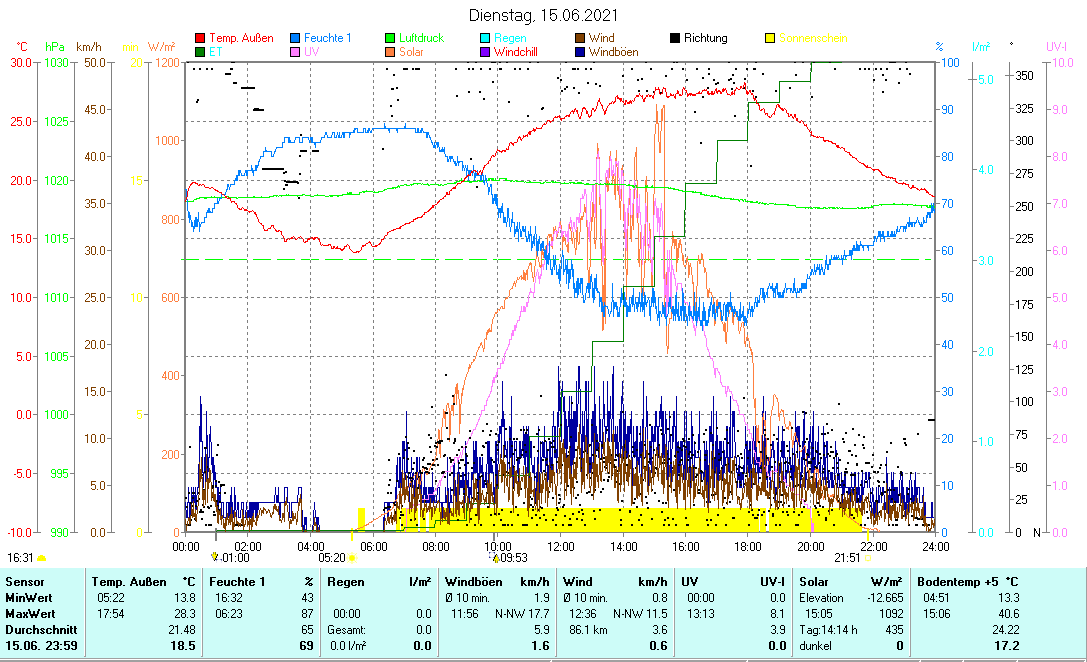This screenshot has width=1087, height=662.
Task: Click the 86.1 km wind run value
Action: point(589,630)
